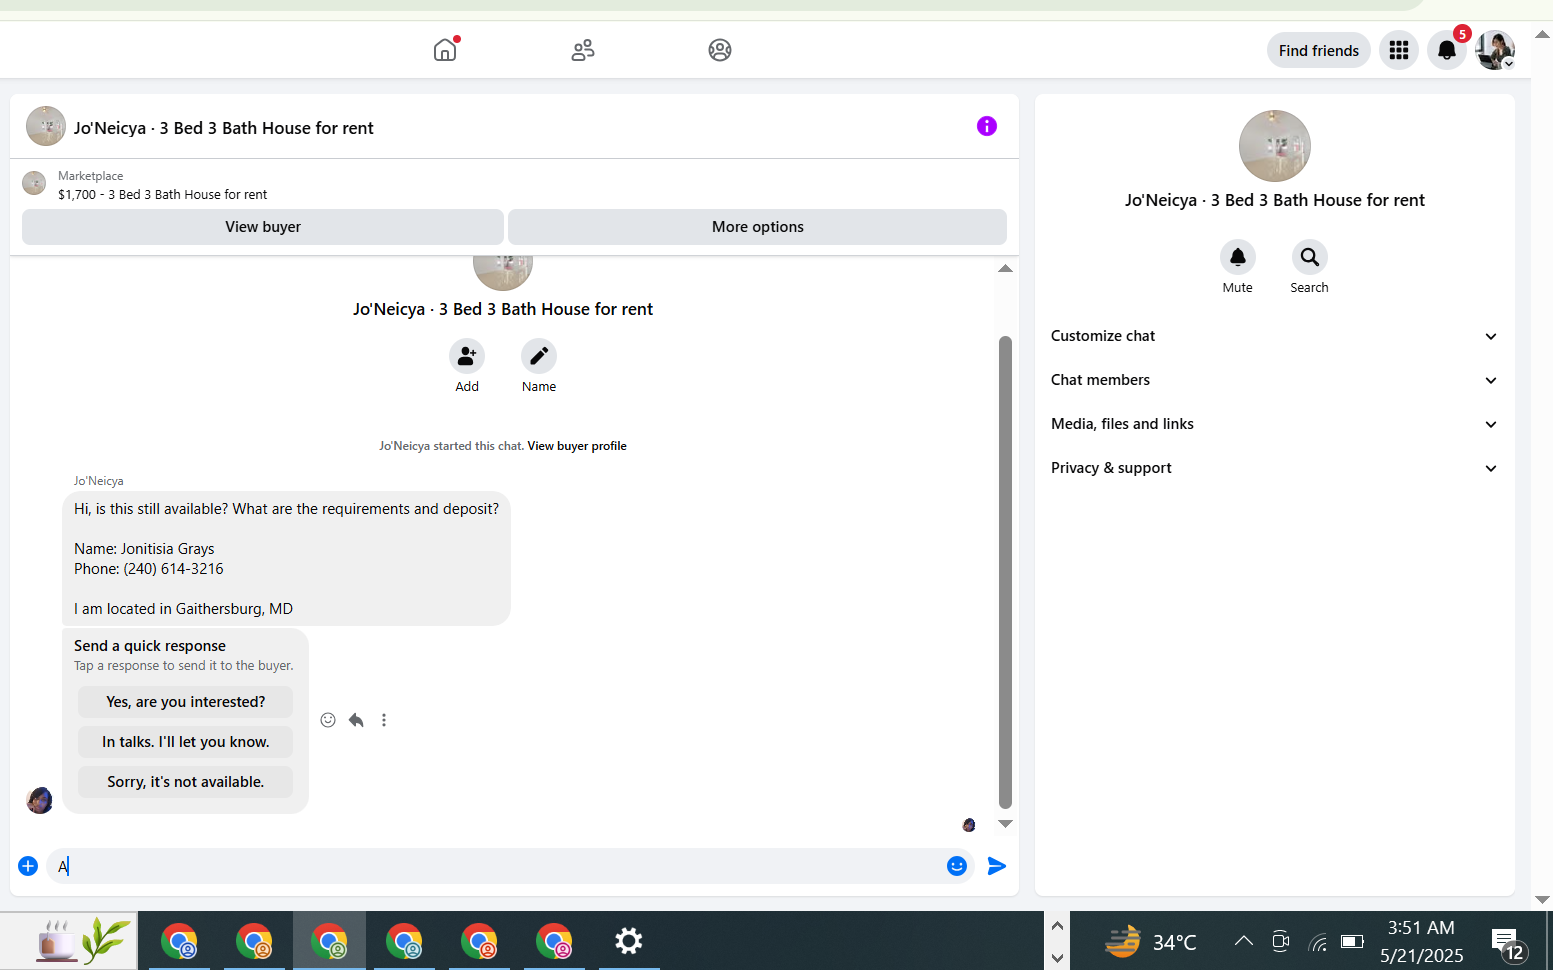The height and width of the screenshot is (970, 1553).
Task: Click the sender's avatar next to quick responses
Action: pos(39,800)
